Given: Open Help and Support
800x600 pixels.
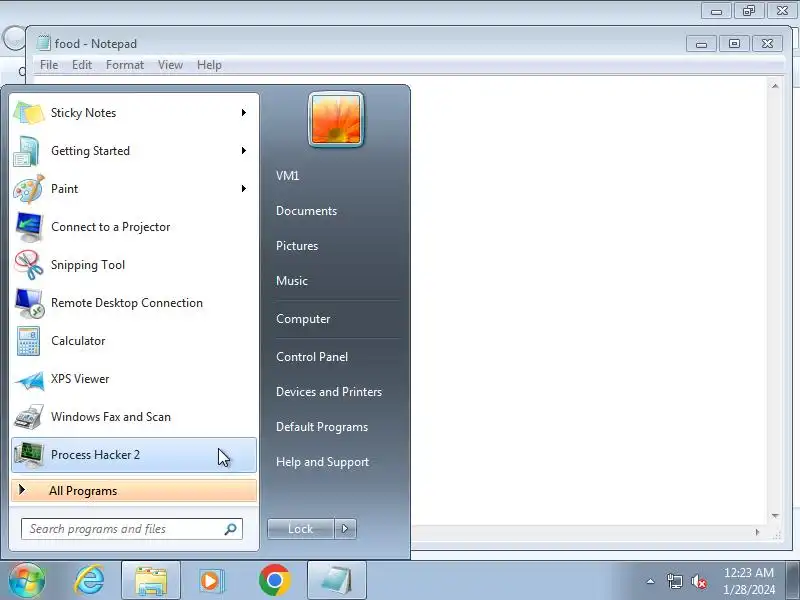Looking at the screenshot, I should pos(322,462).
